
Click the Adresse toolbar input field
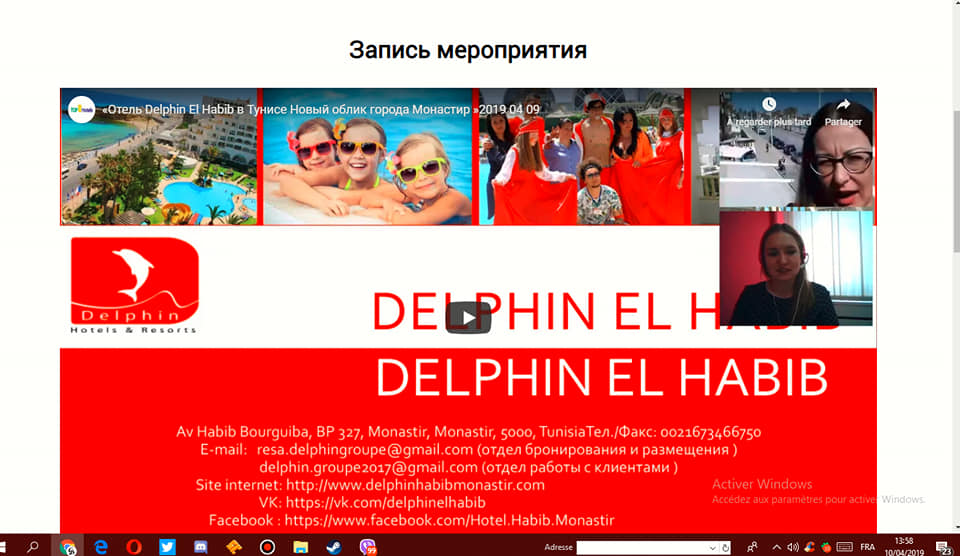click(642, 547)
